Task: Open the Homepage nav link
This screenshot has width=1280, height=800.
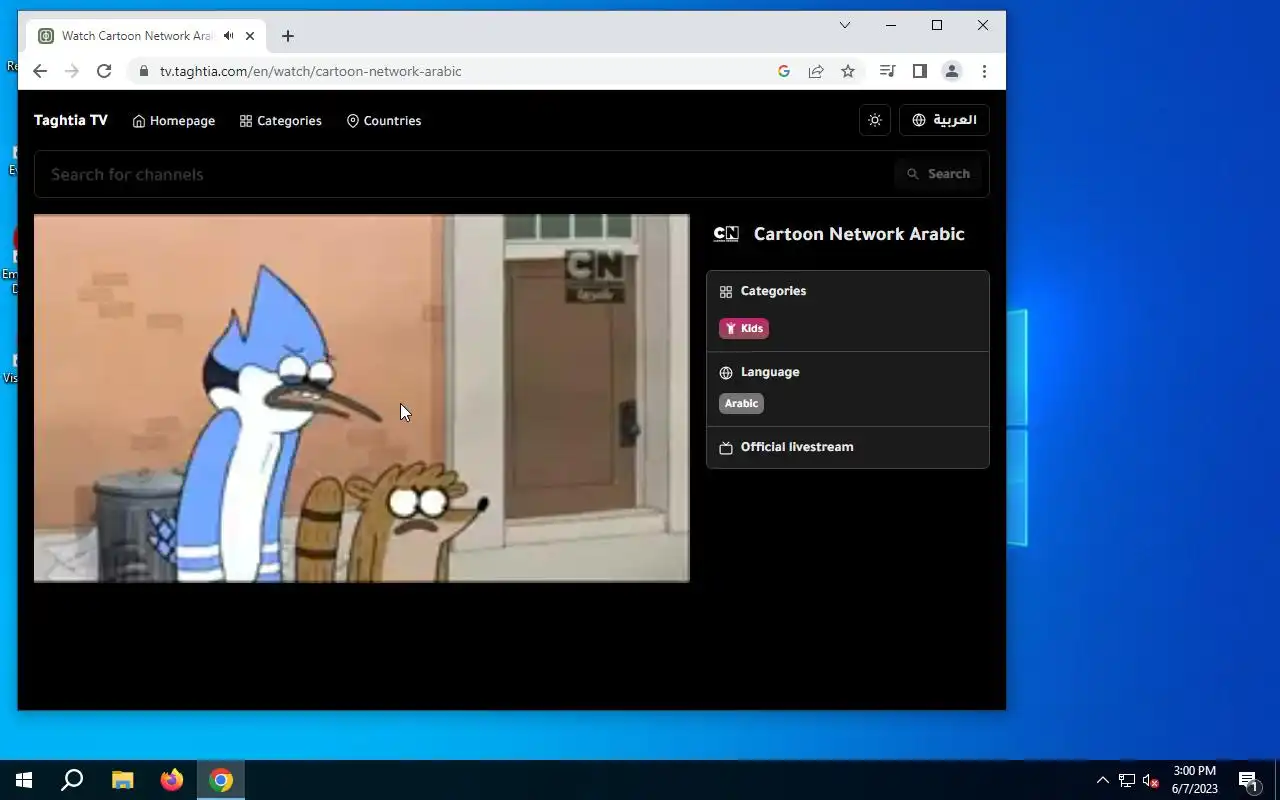Action: tap(174, 121)
